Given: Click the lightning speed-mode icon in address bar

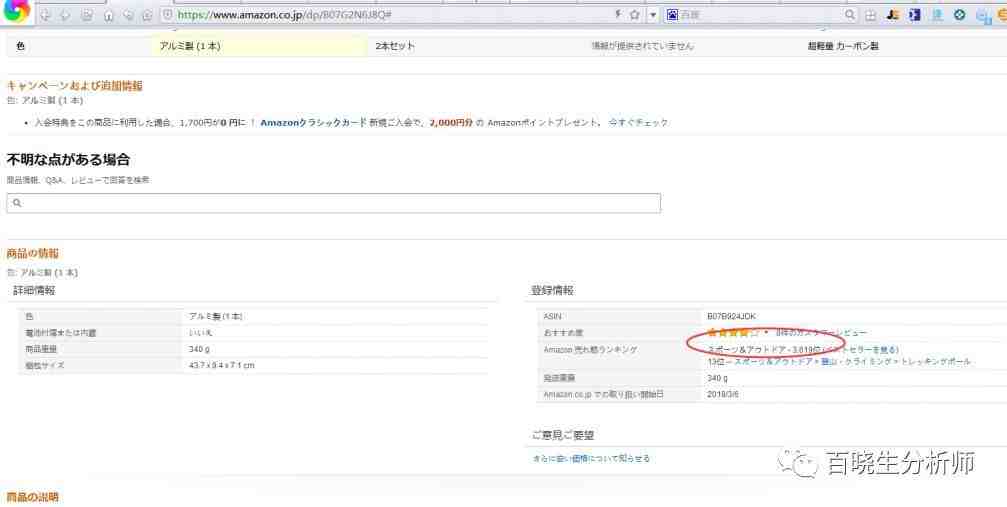Looking at the screenshot, I should point(618,15).
